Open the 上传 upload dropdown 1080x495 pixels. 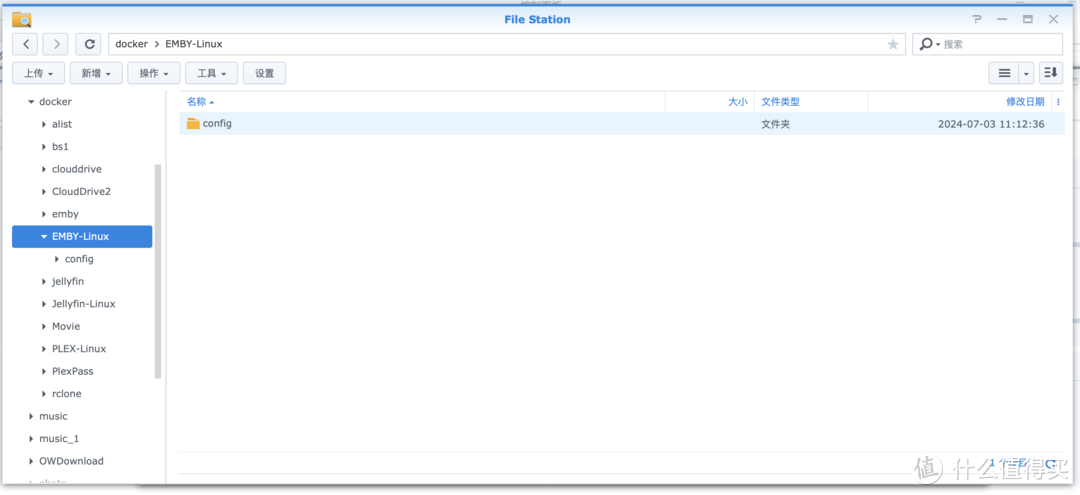39,73
